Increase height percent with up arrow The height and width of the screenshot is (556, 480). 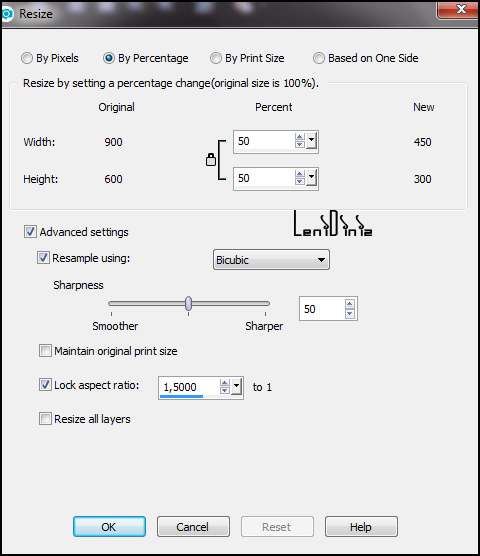pos(300,174)
